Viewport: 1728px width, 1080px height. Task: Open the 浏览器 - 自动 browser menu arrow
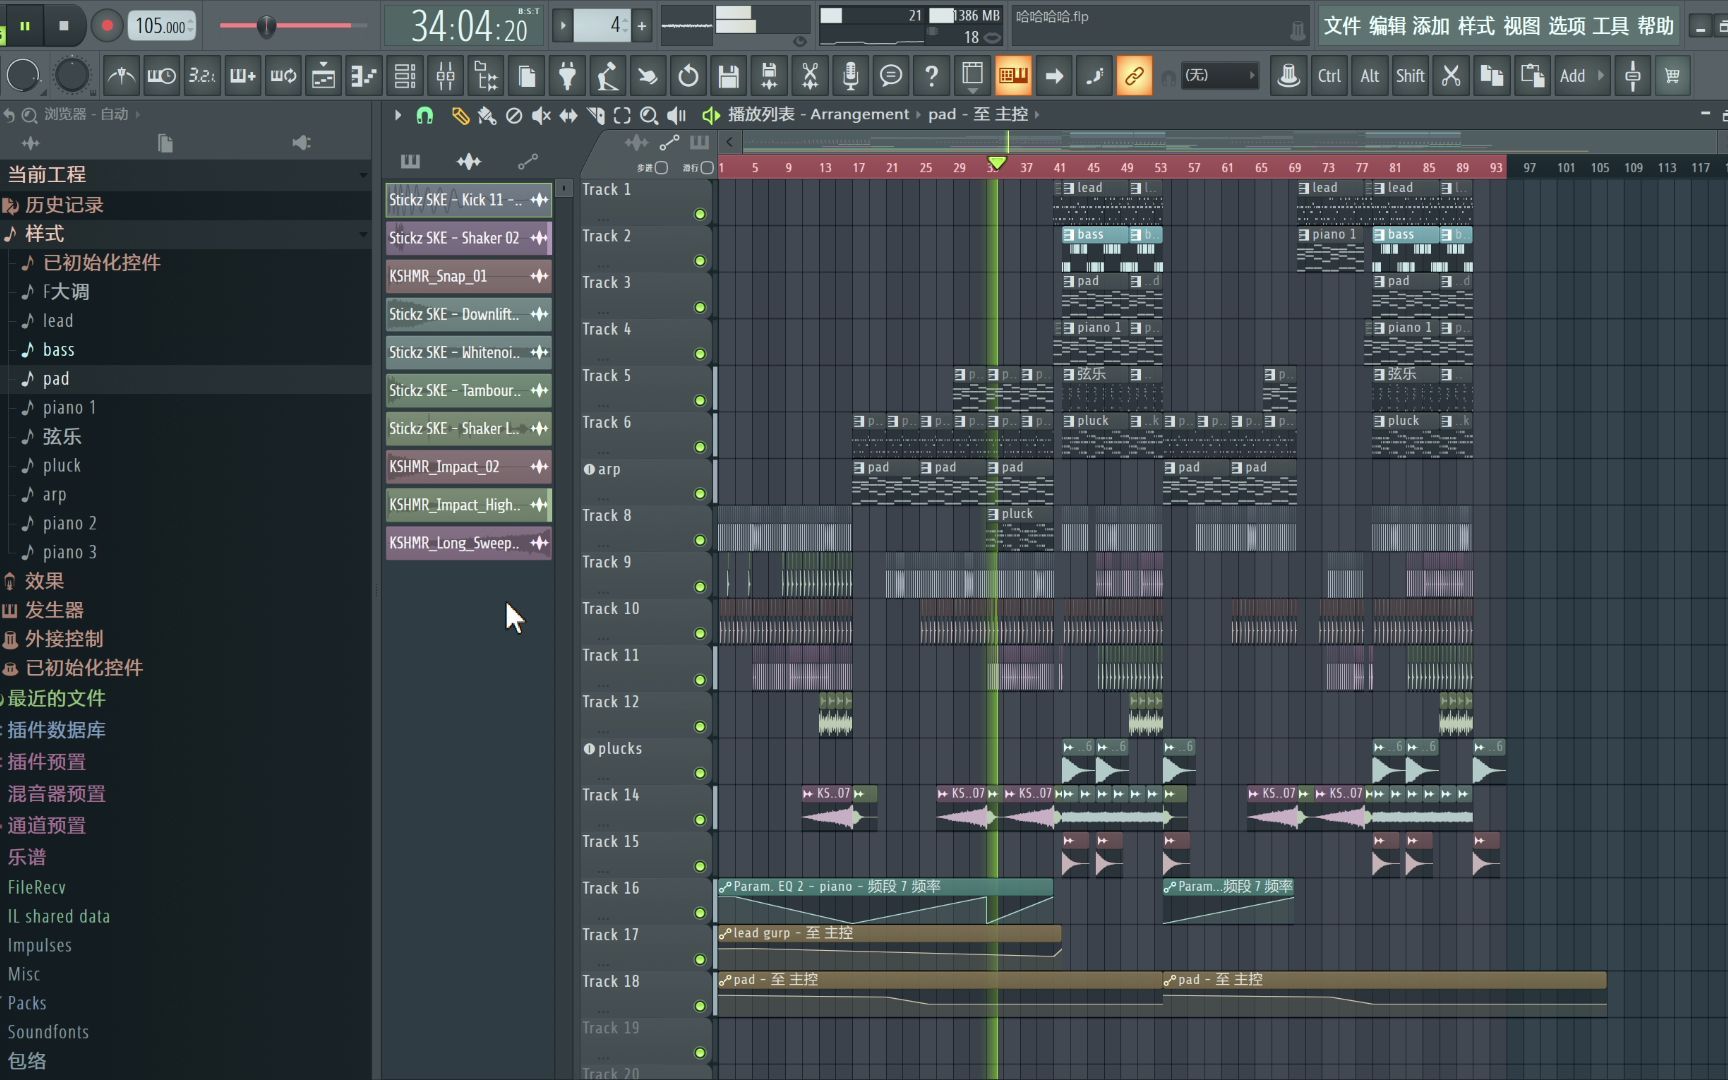click(x=138, y=115)
